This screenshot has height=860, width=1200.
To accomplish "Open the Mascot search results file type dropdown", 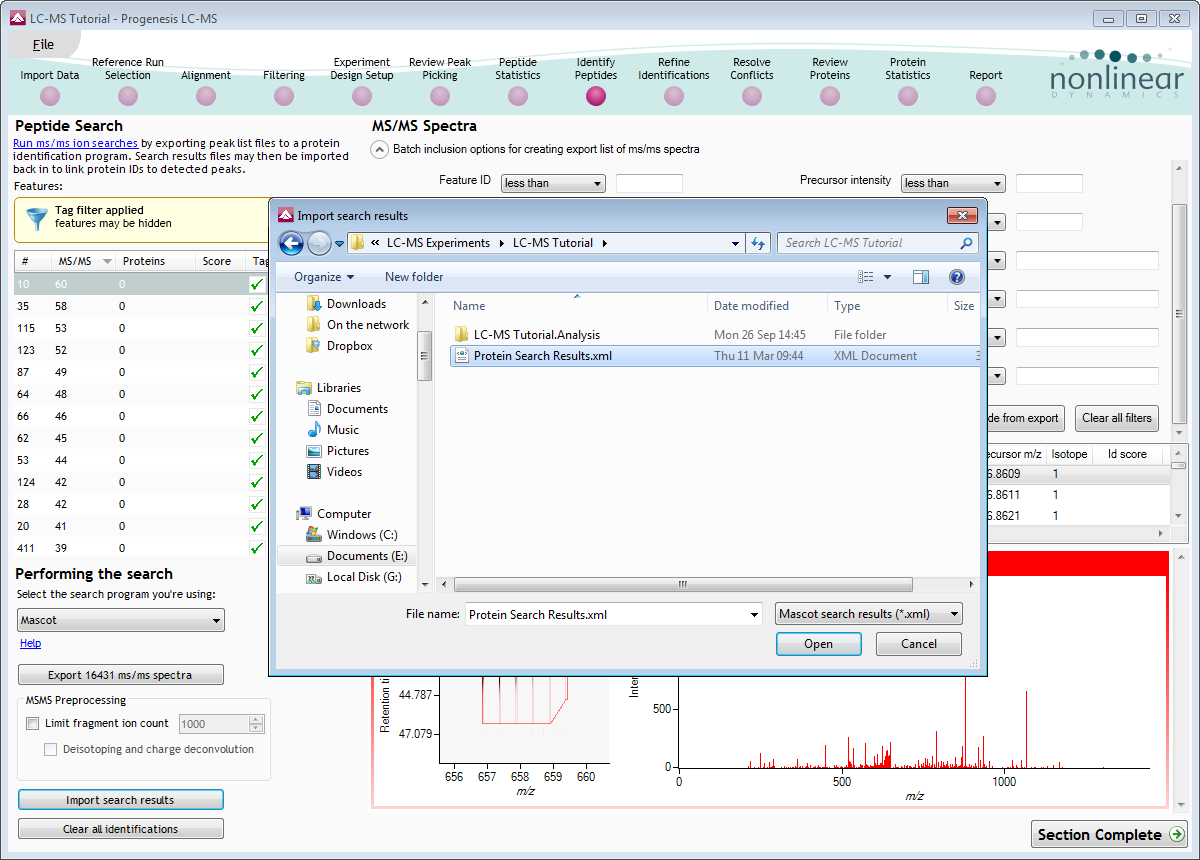I will [x=869, y=614].
